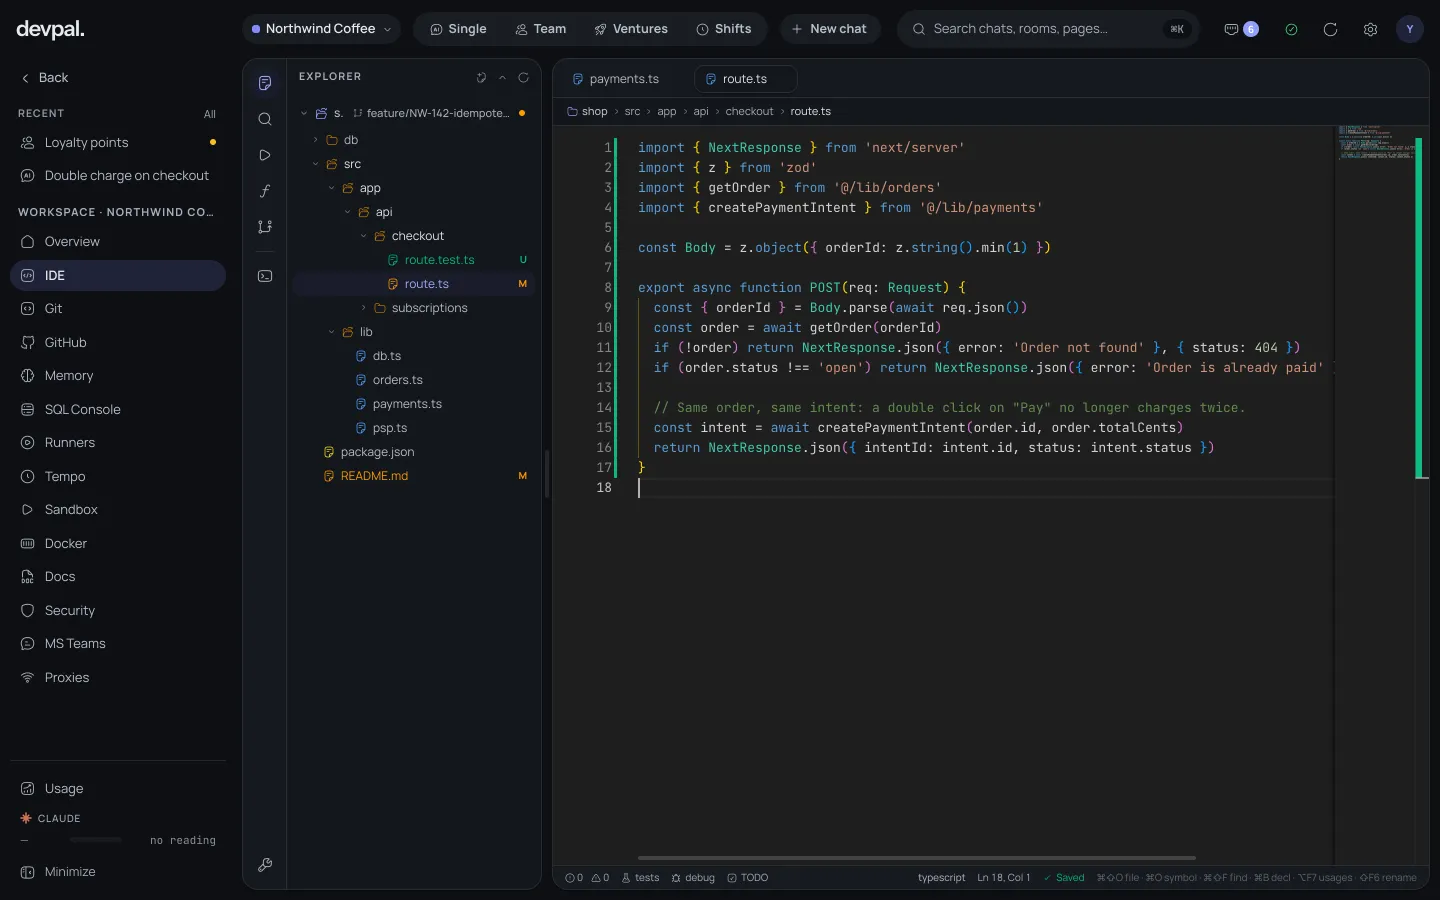The image size is (1440, 900).
Task: Open the notifications inbox with badge 6
Action: click(x=1241, y=29)
